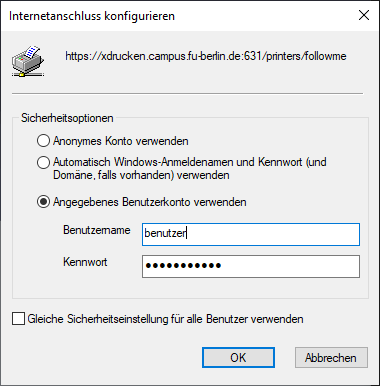
Task: Click the dialog title bar text
Action: [x=92, y=16]
